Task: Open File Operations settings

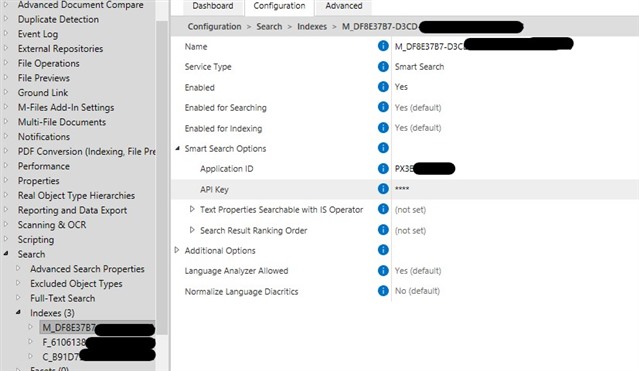Action: [48, 63]
